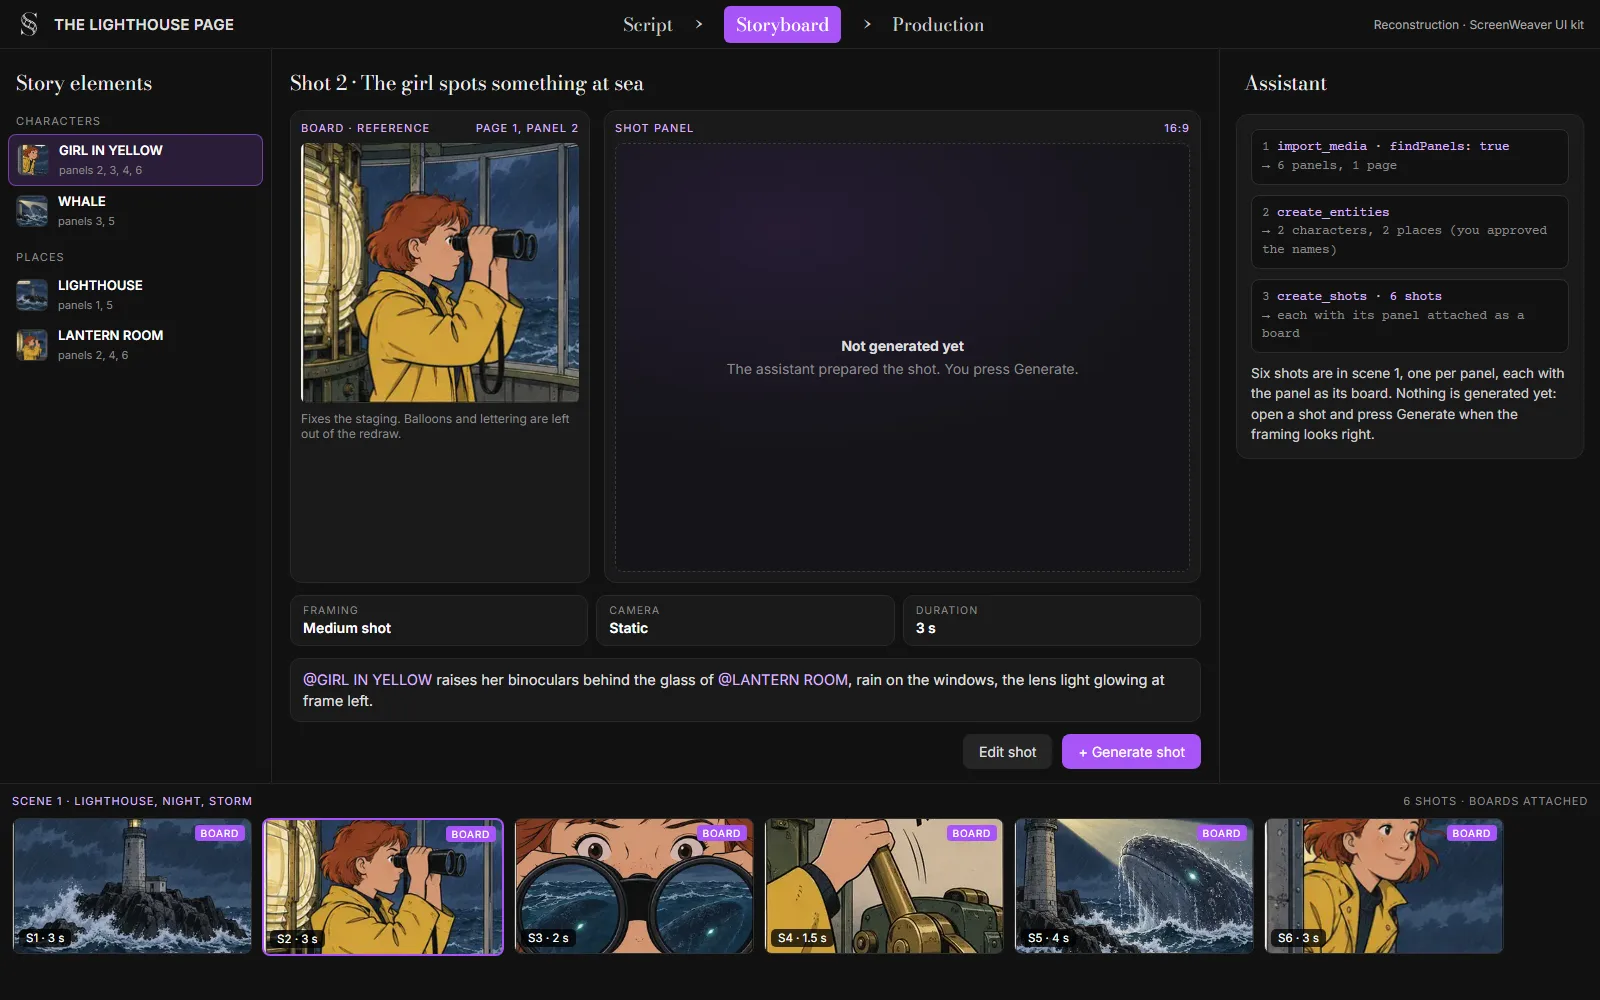
Task: Click the Duration 3 s field
Action: [x=1051, y=620]
